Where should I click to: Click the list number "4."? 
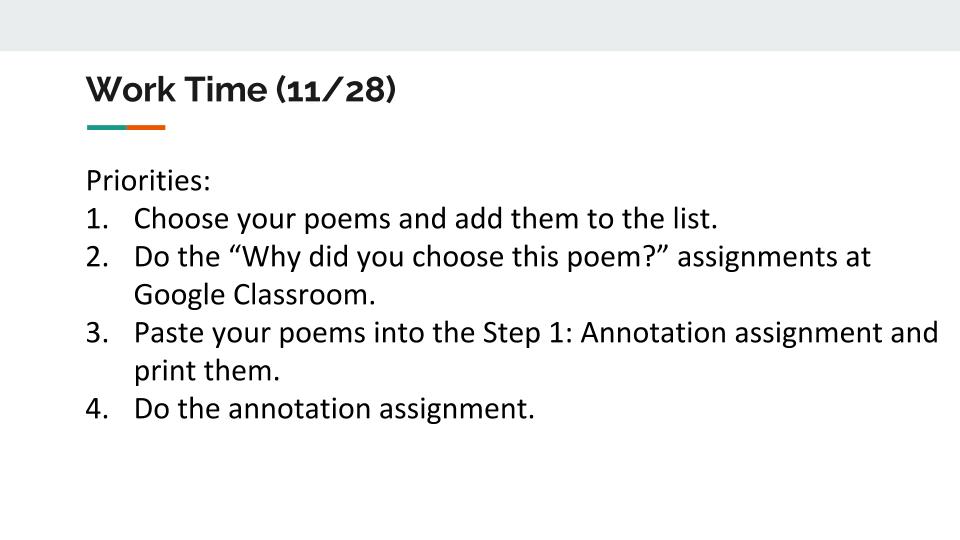point(97,409)
